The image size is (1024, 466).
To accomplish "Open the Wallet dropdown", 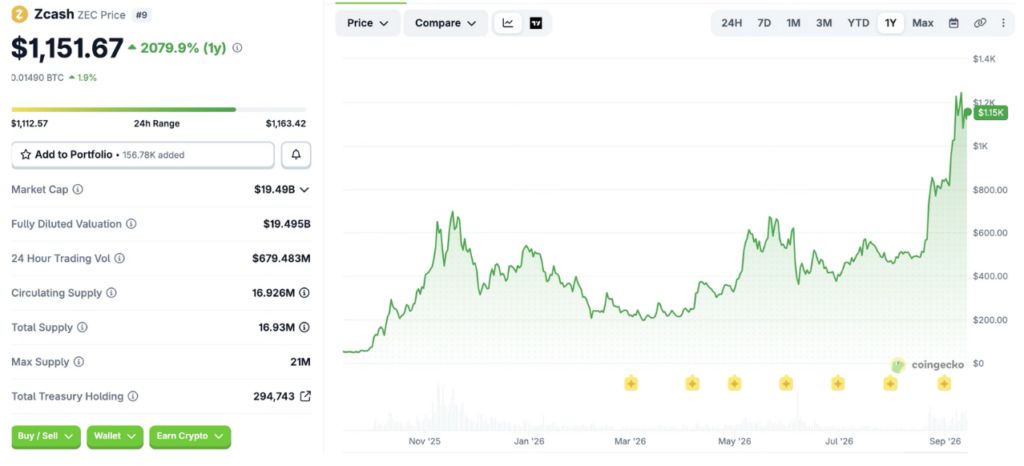I will point(115,437).
